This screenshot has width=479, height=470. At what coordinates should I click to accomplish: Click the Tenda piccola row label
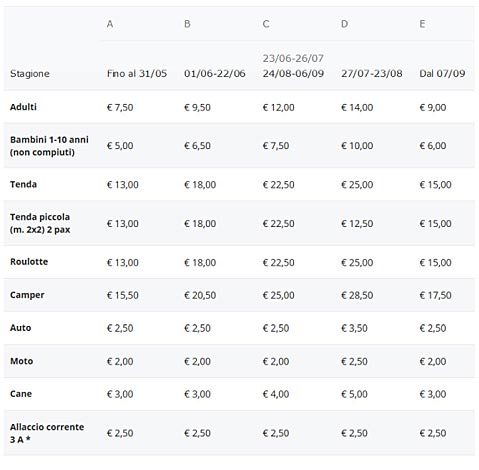[40, 223]
